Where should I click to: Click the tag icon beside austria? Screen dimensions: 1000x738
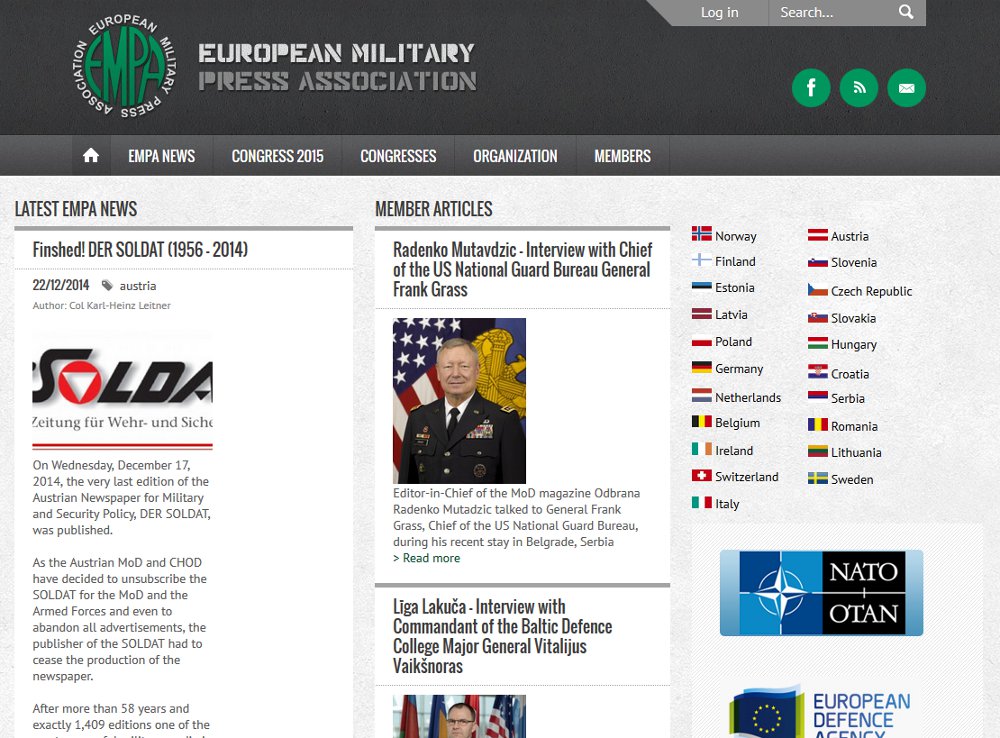[107, 285]
